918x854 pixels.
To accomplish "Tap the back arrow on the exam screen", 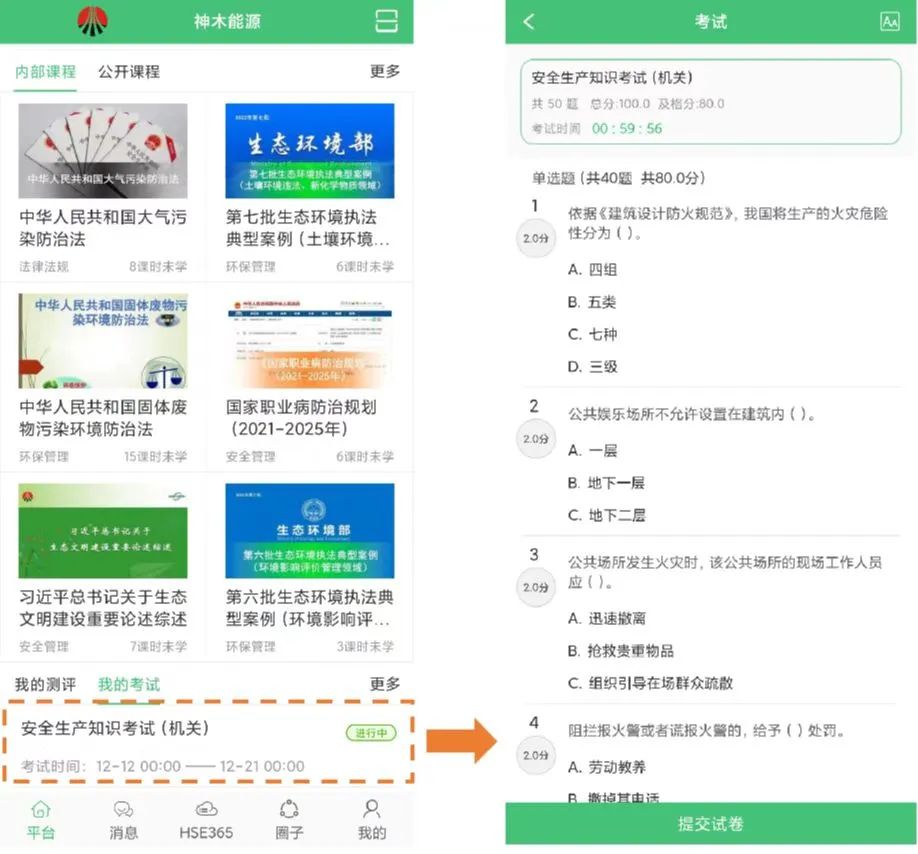I will [529, 21].
